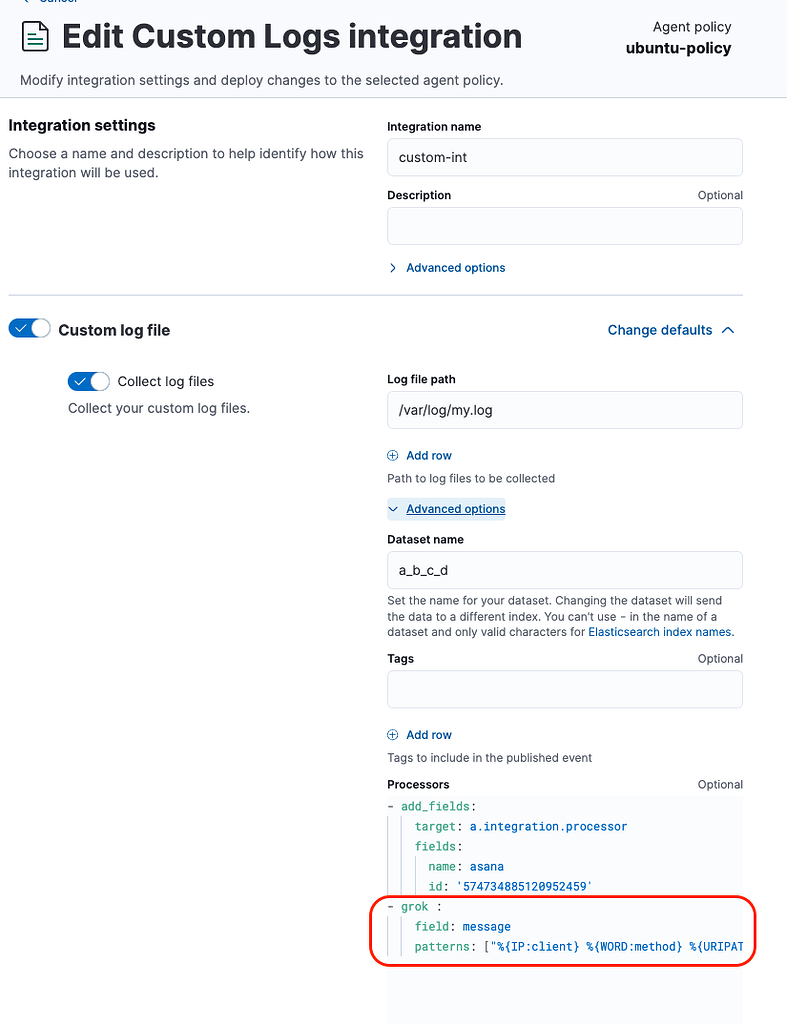
Task: Click the Custom Logs document icon
Action: (35, 37)
